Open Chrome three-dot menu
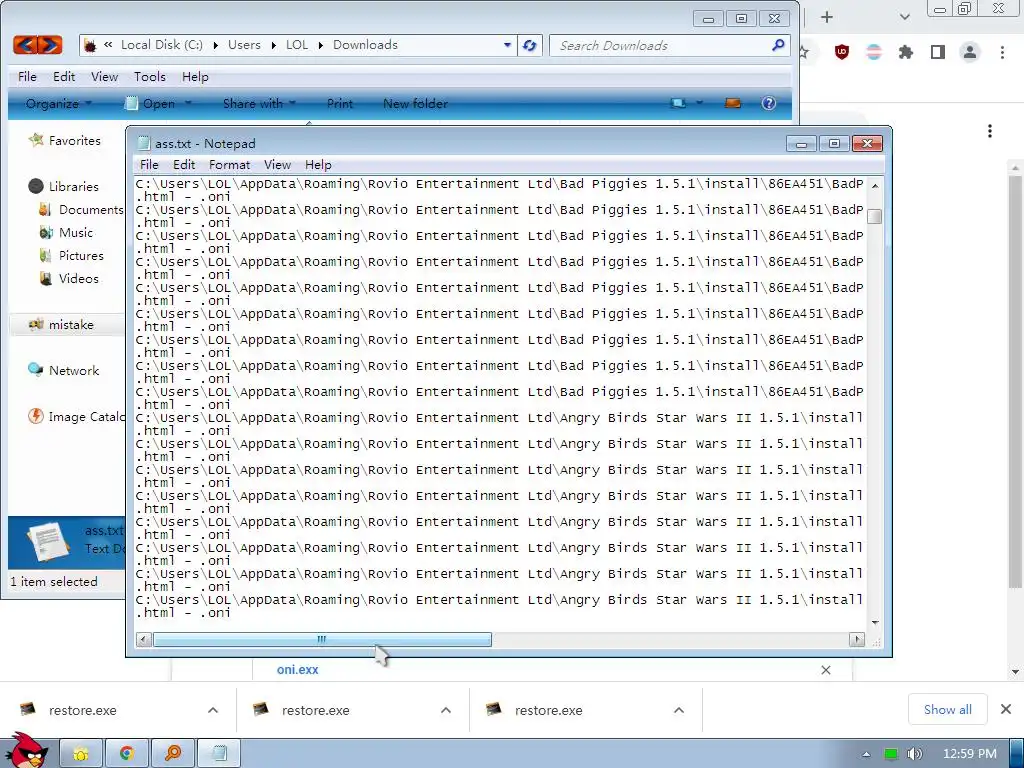 [1002, 52]
